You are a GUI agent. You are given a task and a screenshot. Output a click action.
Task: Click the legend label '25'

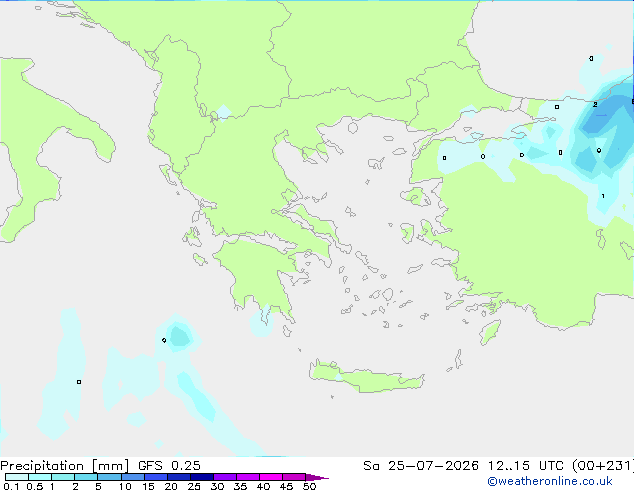[x=194, y=486]
